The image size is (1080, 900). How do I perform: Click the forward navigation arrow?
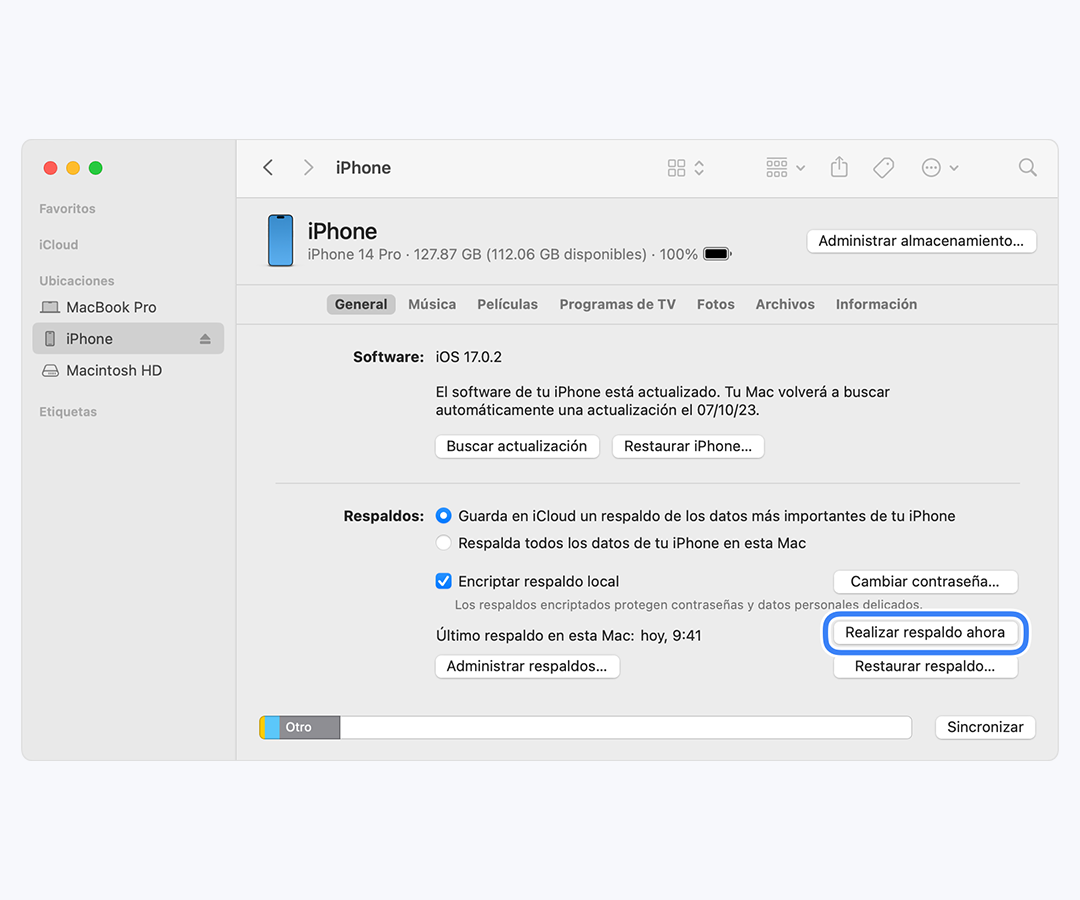[308, 168]
